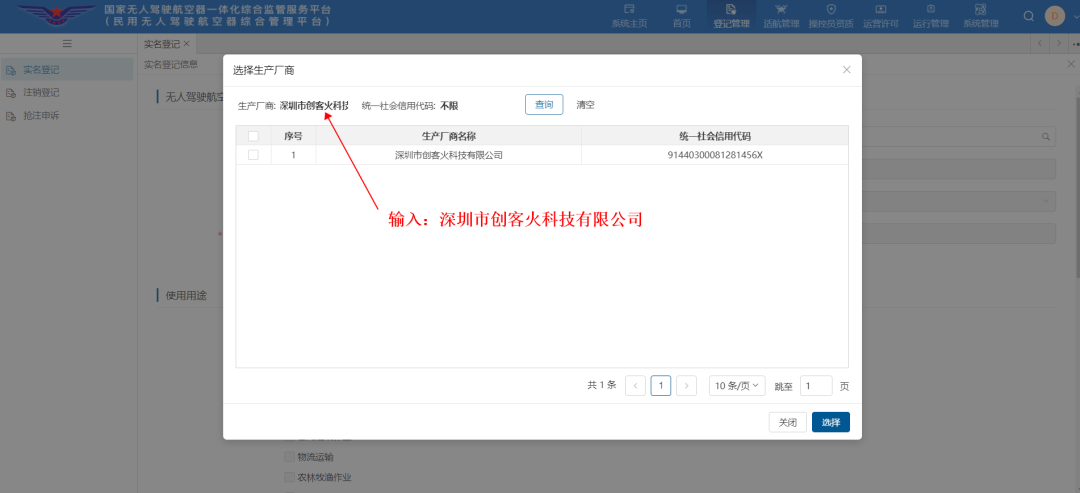Tick the 物流运输 usage checkbox
Image resolution: width=1080 pixels, height=493 pixels.
[290, 457]
